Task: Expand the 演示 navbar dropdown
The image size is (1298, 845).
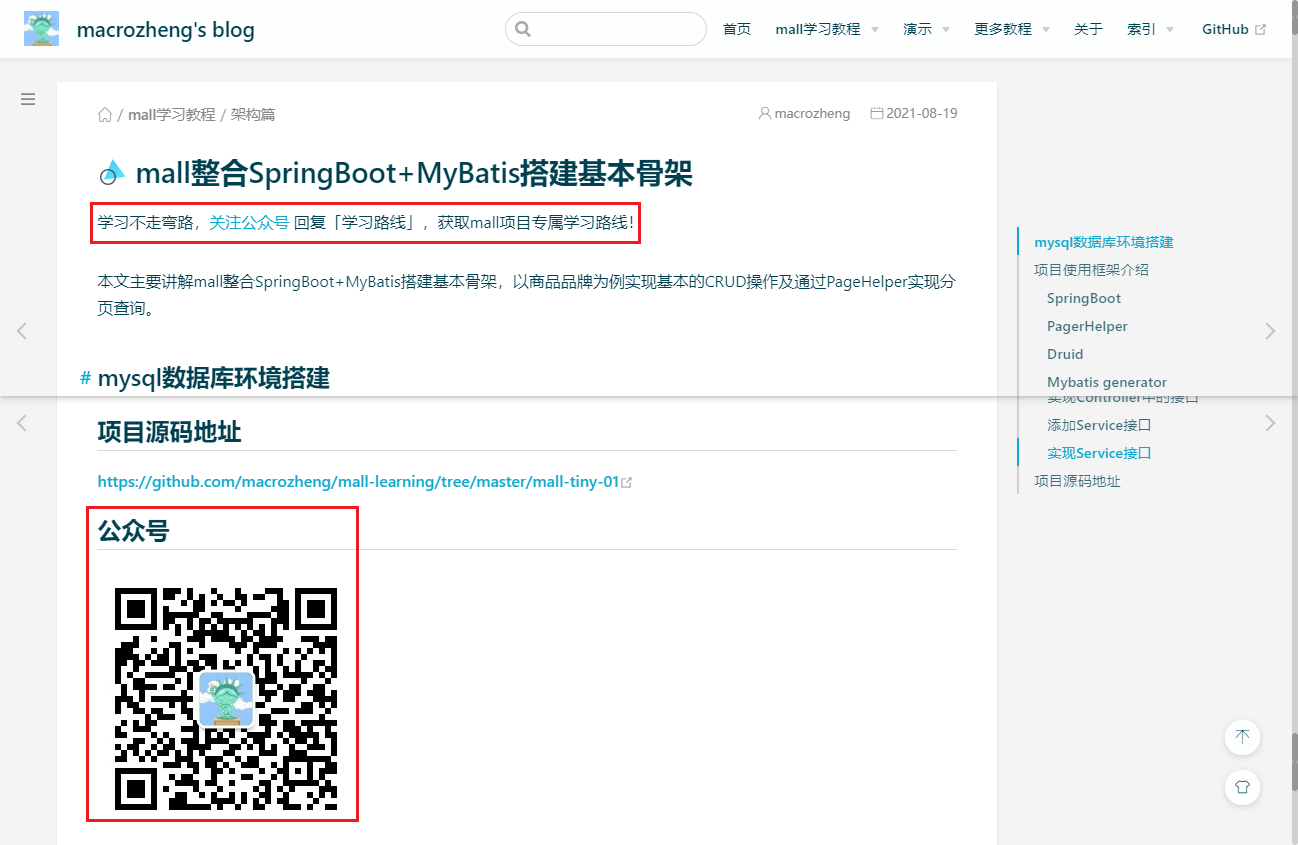Action: pos(927,29)
